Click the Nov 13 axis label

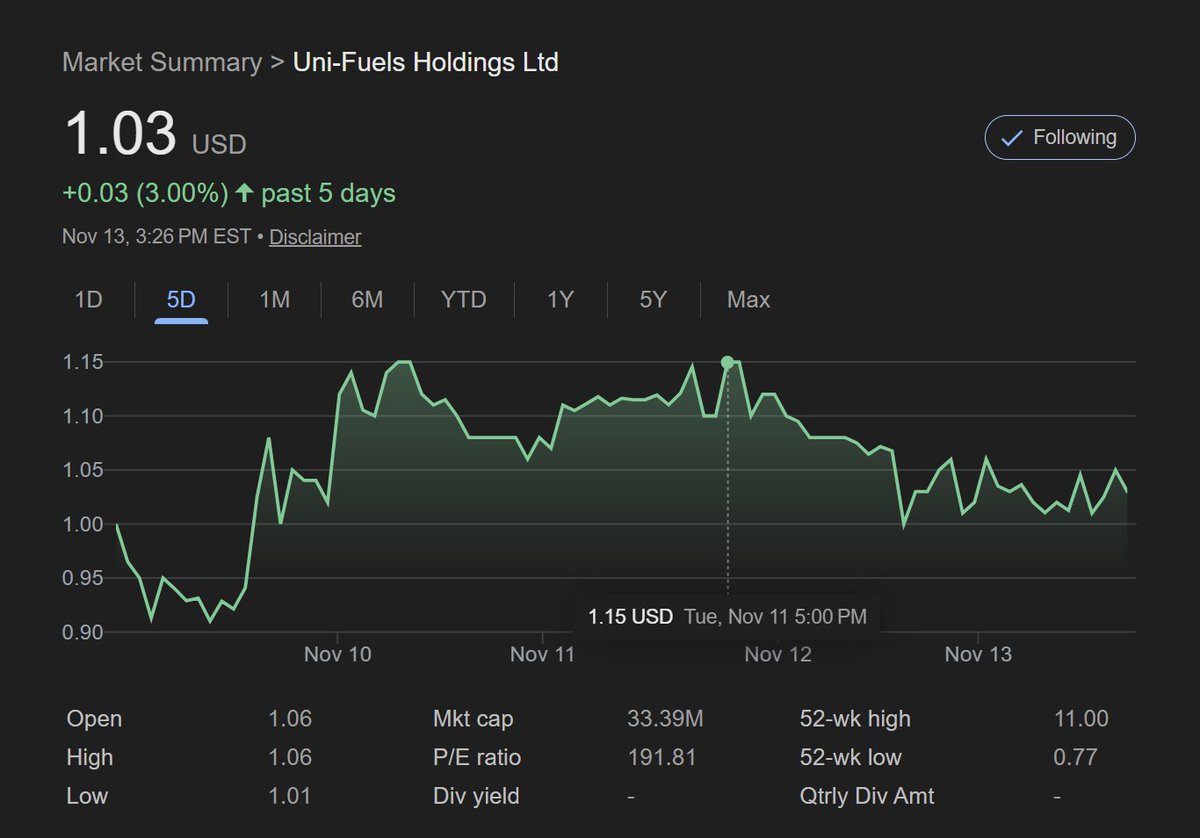(x=978, y=654)
